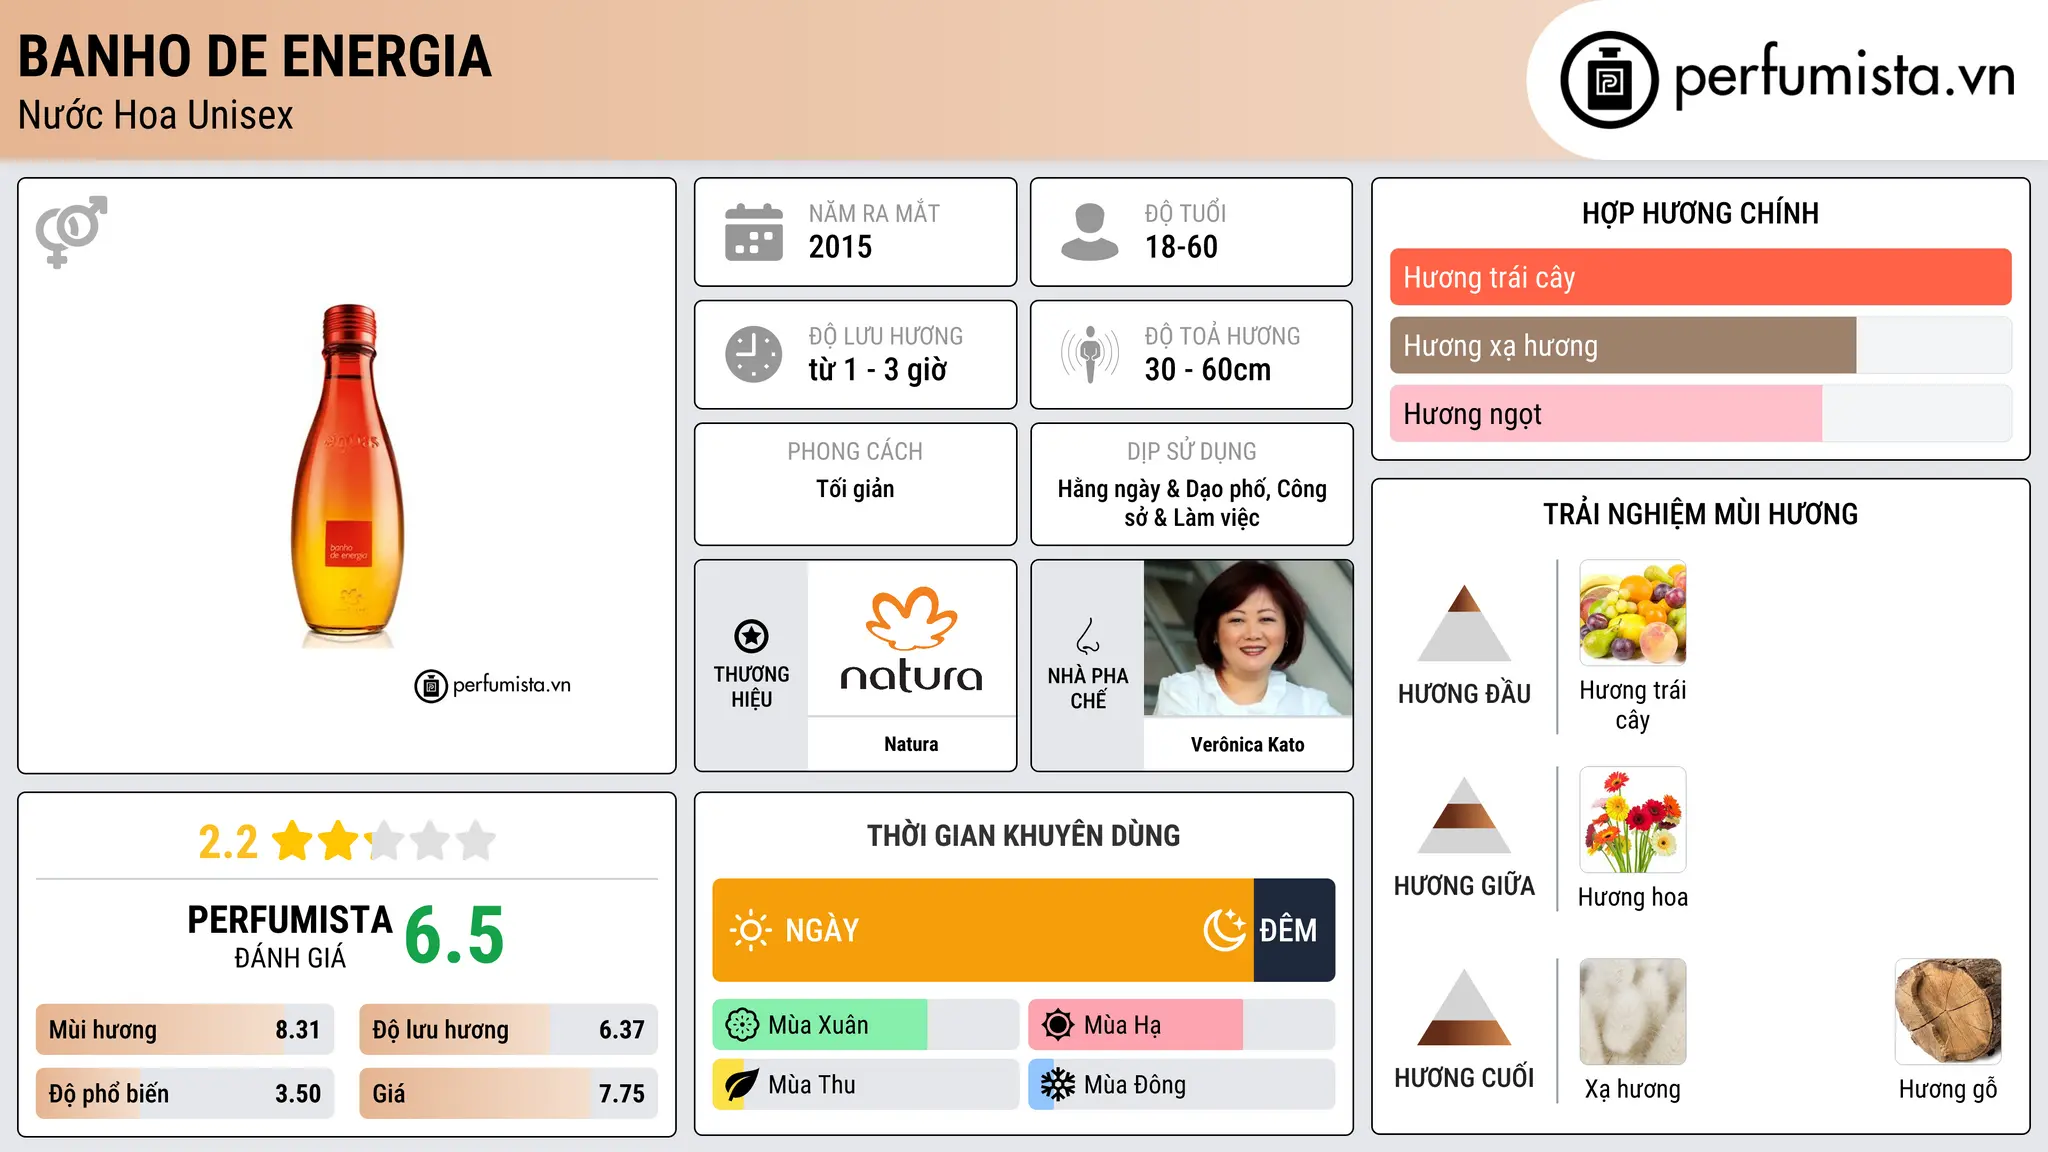Click the Mùa Xuân season bar
Screen dimensions: 2048x1152
865,1025
